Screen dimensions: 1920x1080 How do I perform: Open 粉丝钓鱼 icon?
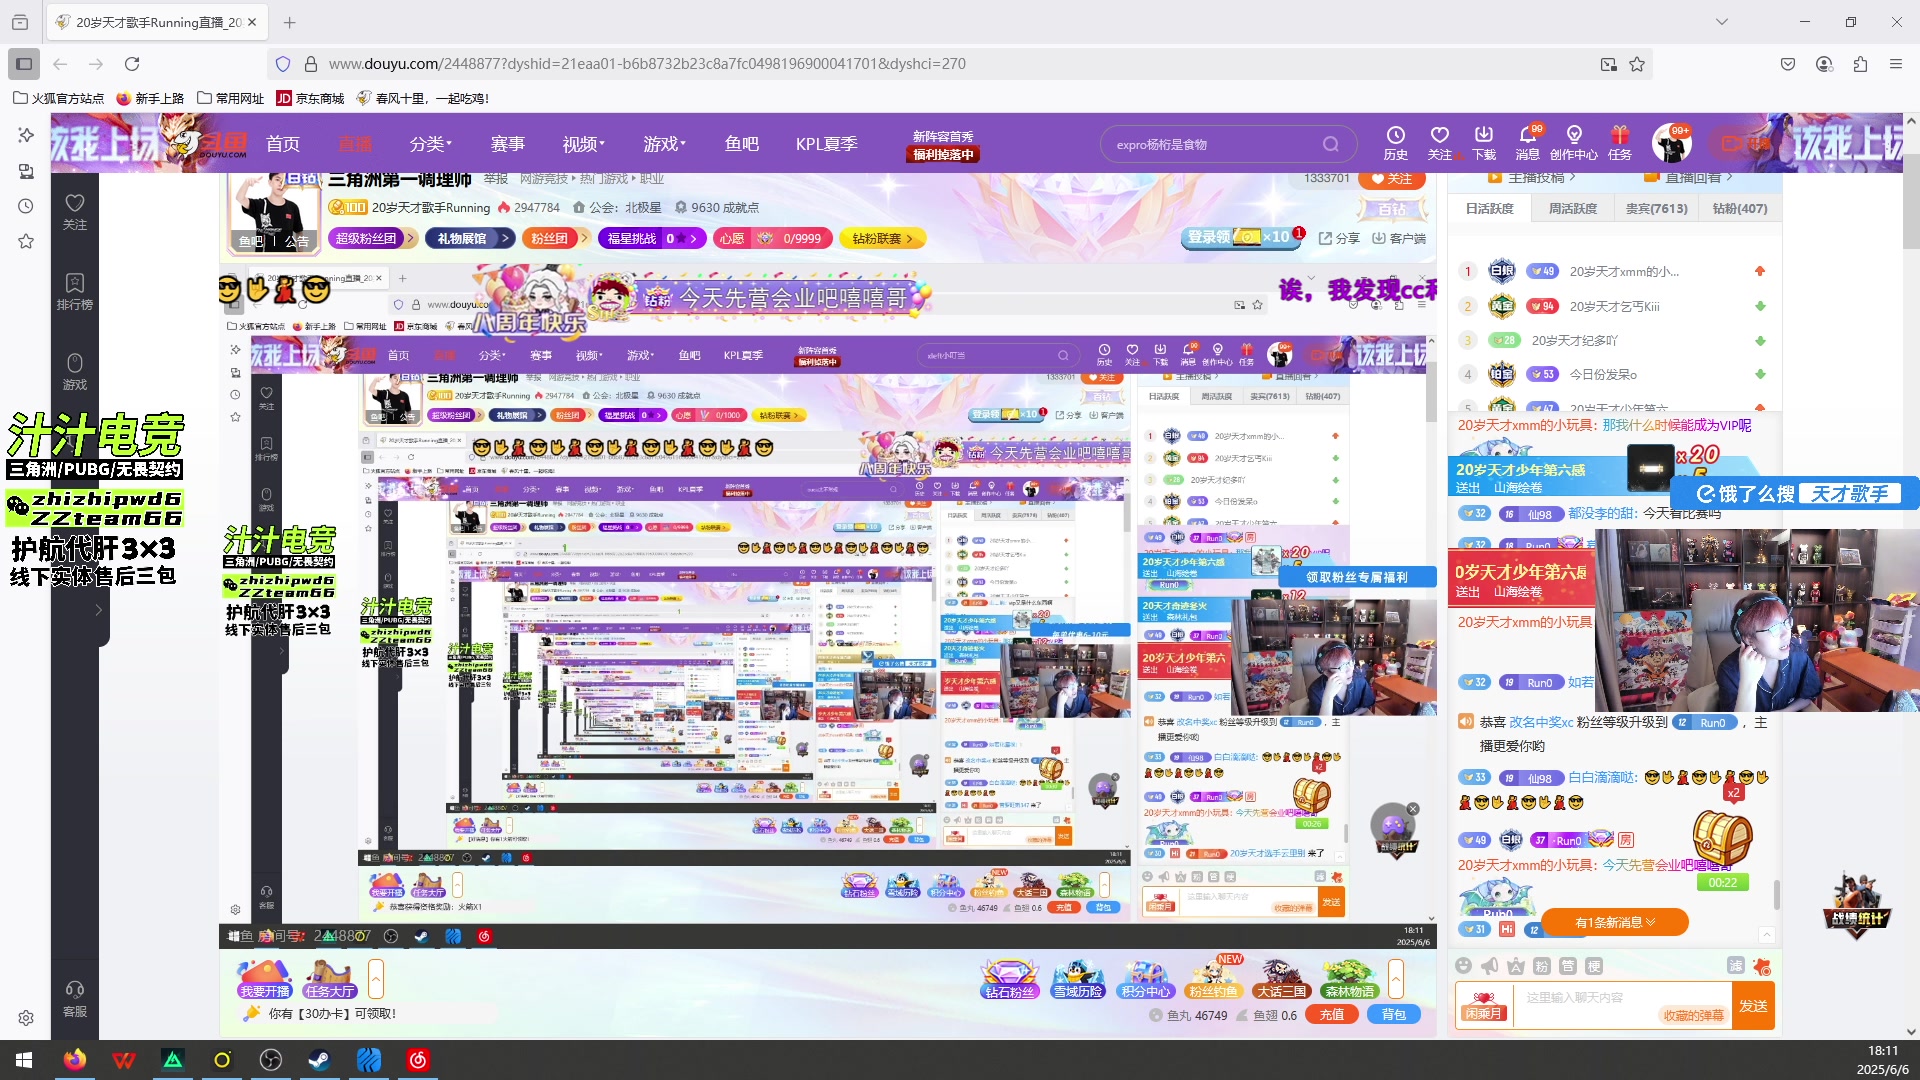click(x=1213, y=978)
